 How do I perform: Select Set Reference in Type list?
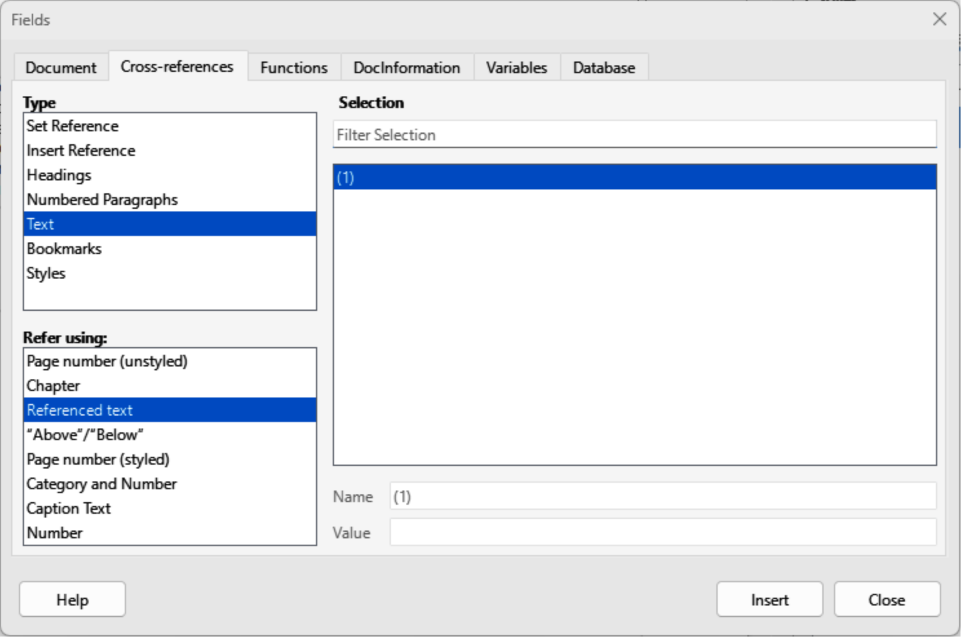click(72, 126)
